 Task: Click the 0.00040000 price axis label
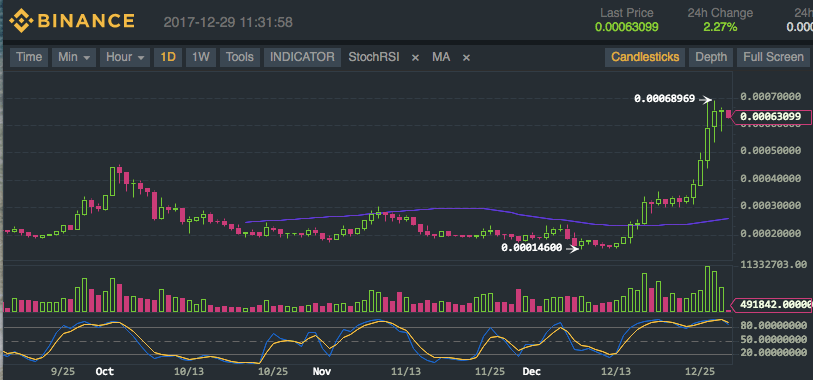point(772,179)
